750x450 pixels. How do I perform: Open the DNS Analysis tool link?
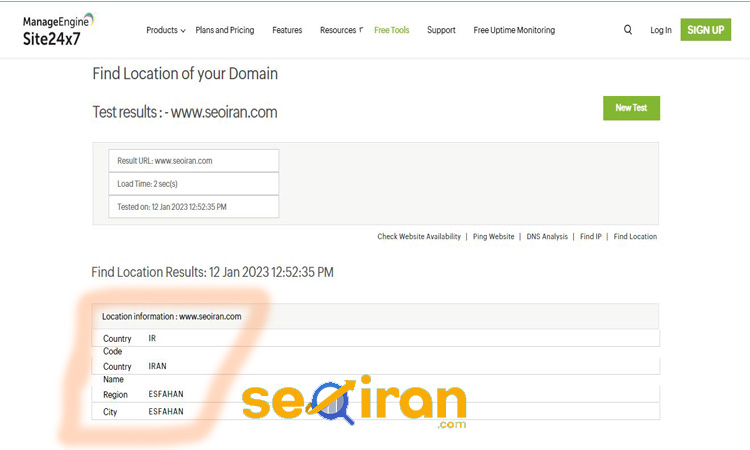(x=547, y=236)
